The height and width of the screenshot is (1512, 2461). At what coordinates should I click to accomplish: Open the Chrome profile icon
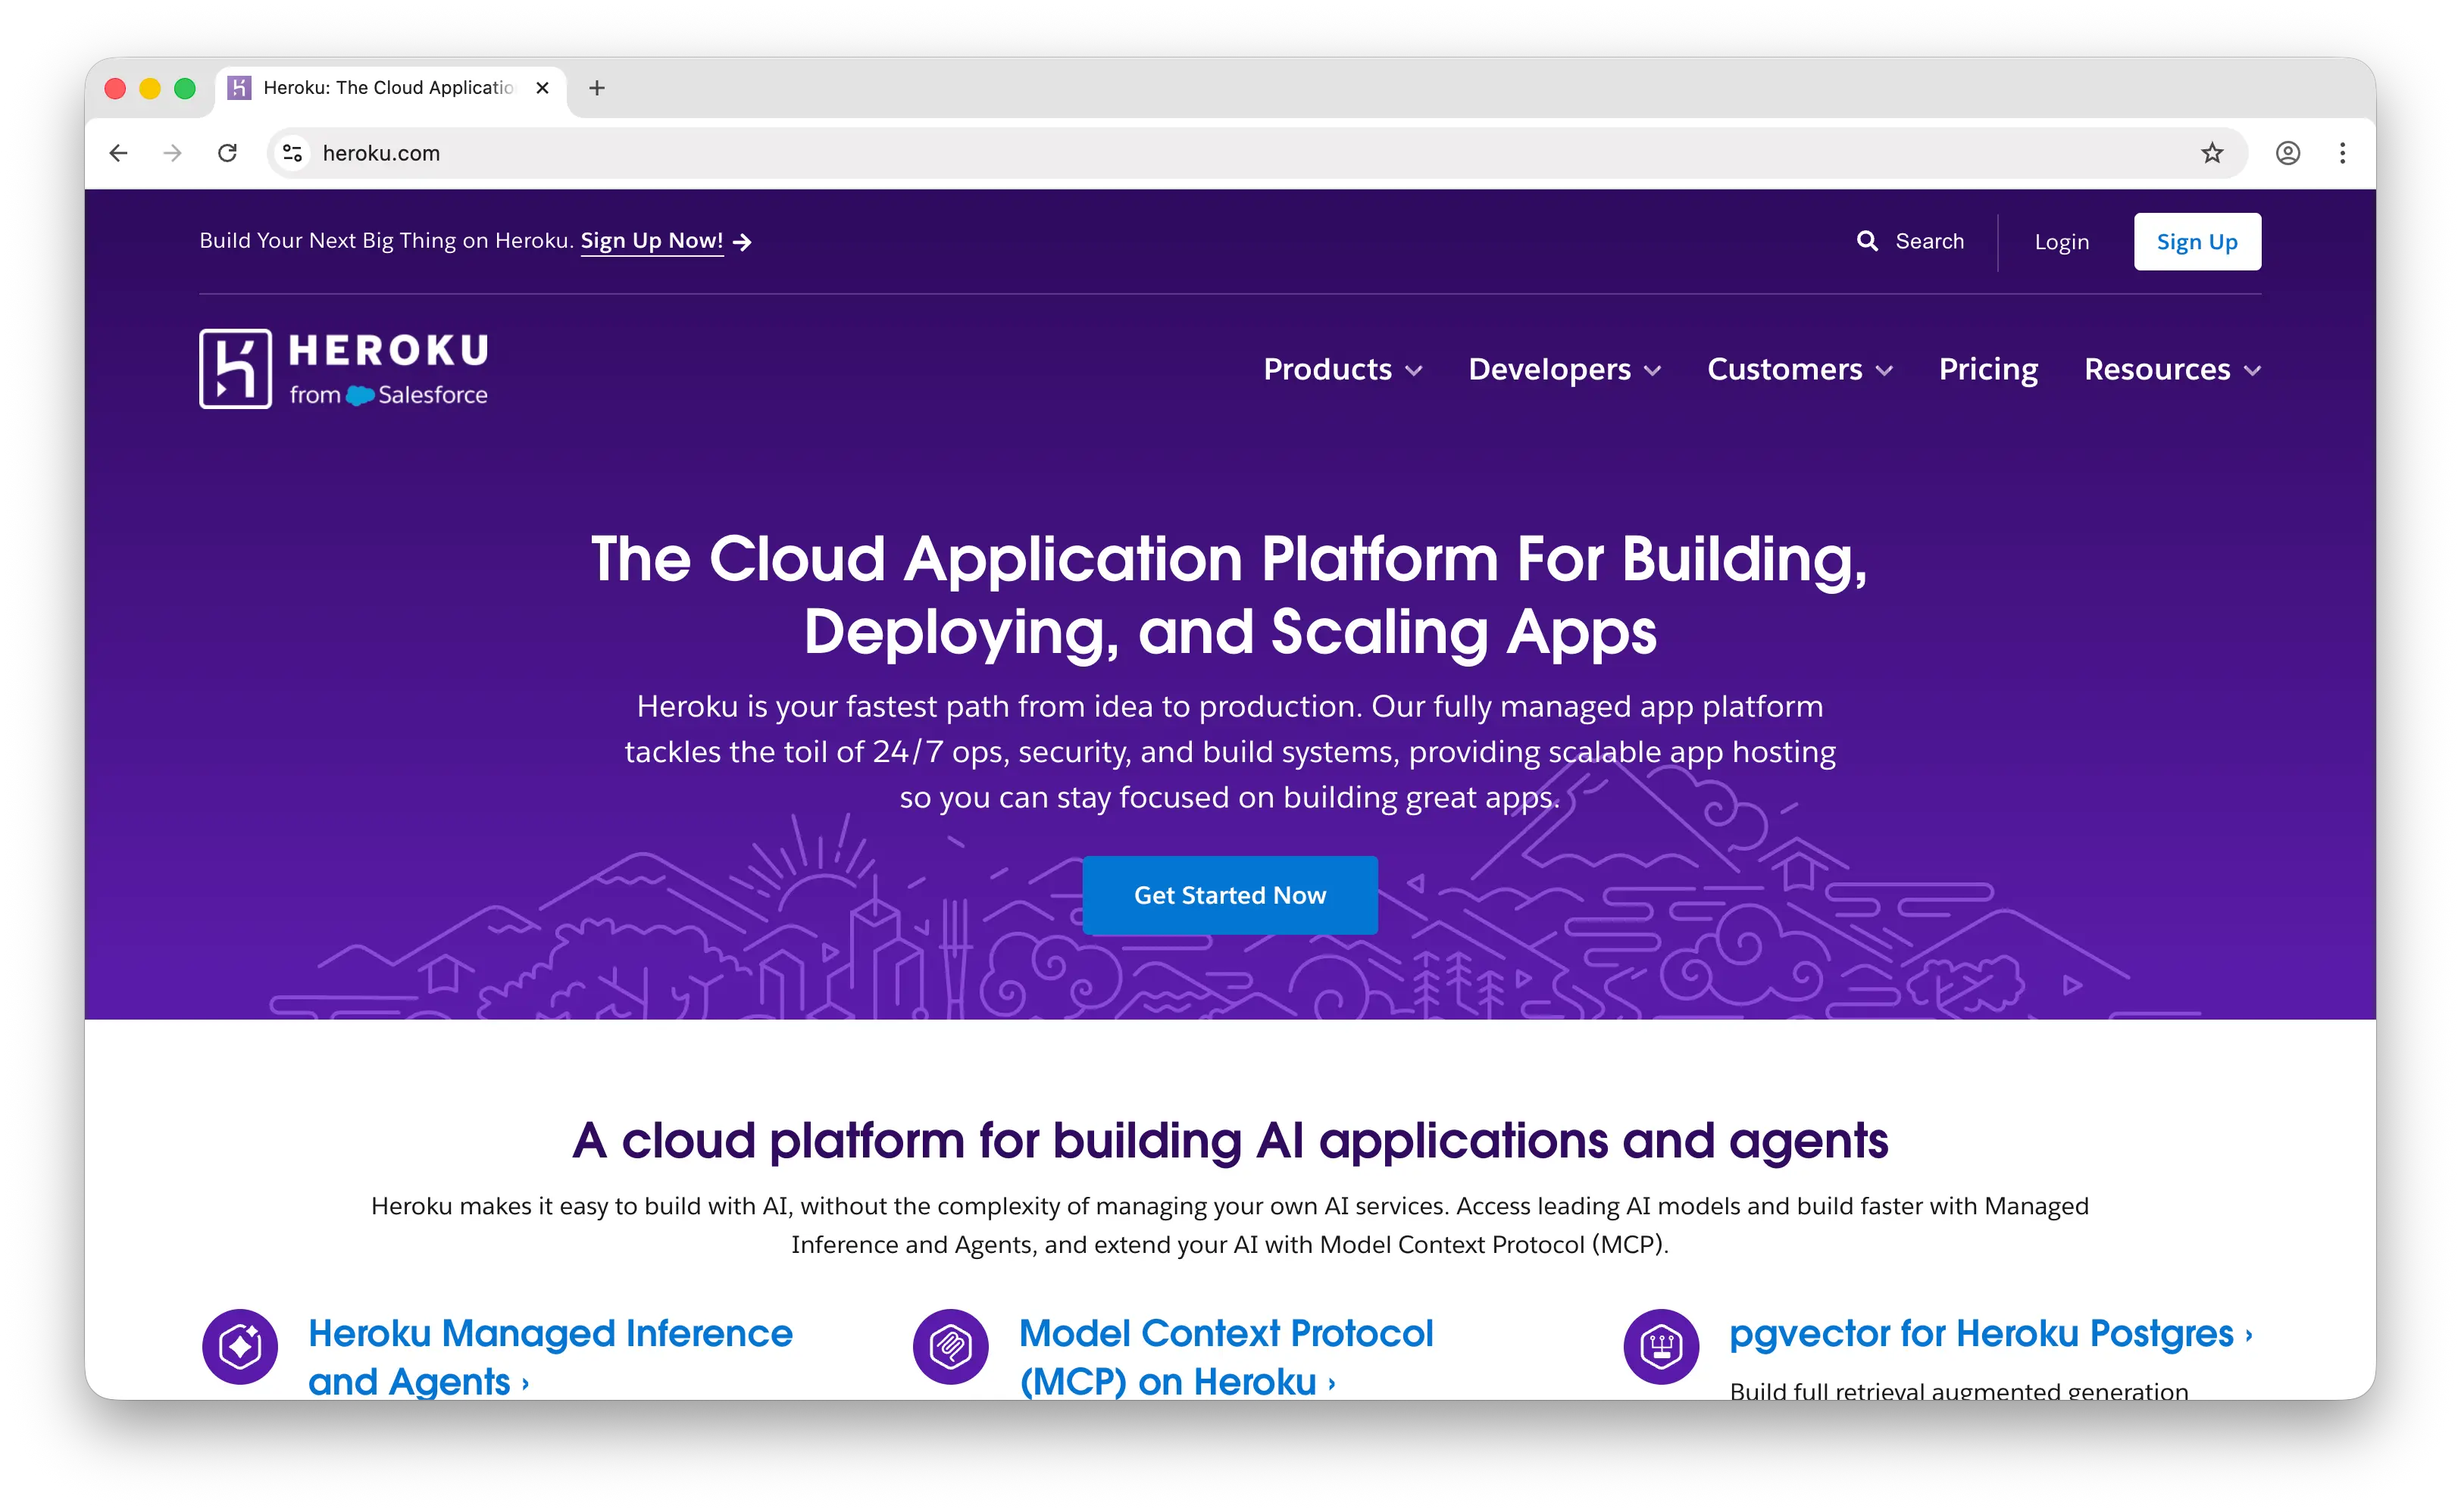[x=2288, y=152]
